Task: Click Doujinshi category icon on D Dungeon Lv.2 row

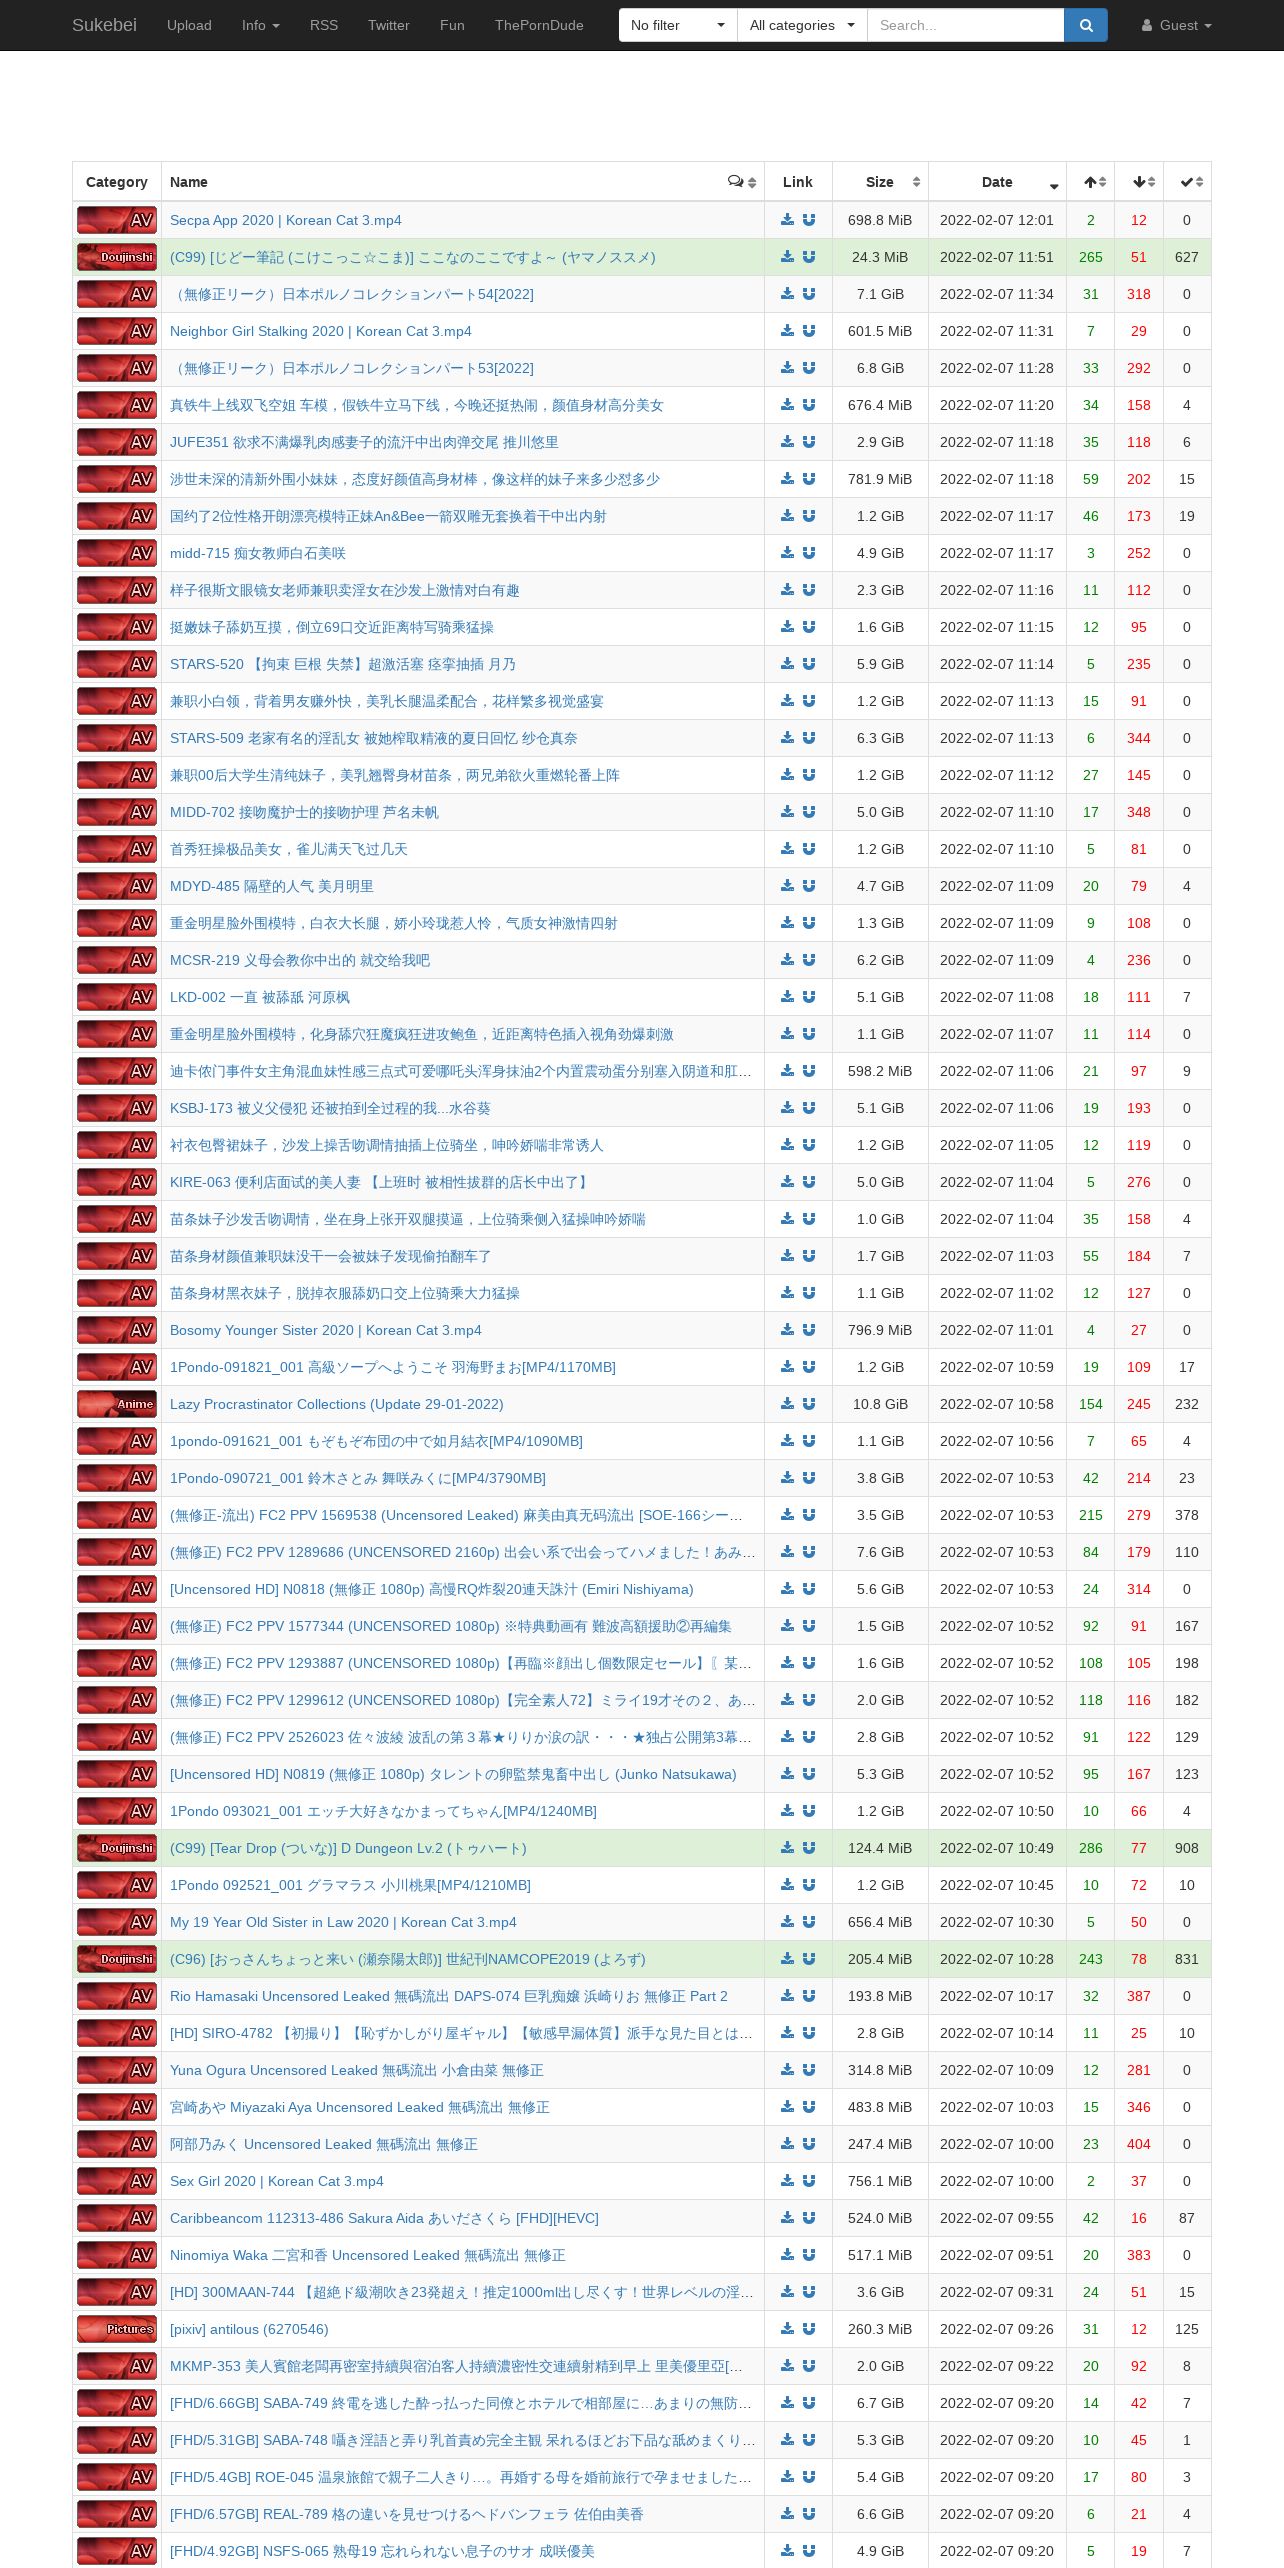Action: click(117, 1848)
